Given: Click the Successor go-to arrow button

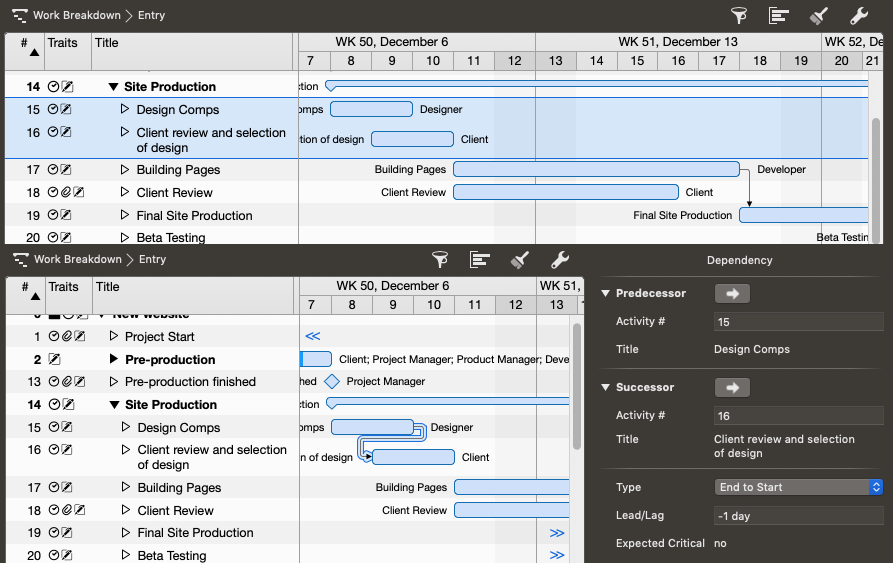Looking at the screenshot, I should (x=731, y=388).
